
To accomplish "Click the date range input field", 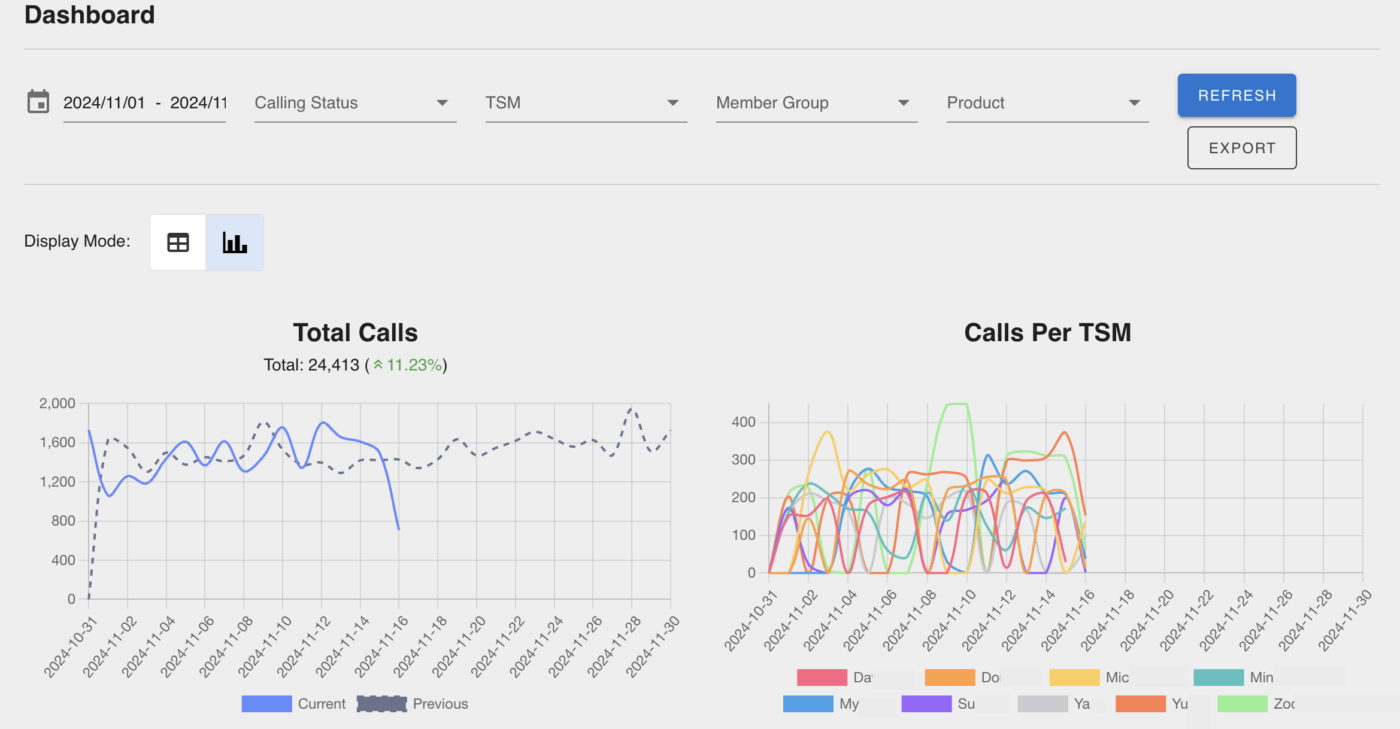I will [x=144, y=103].
